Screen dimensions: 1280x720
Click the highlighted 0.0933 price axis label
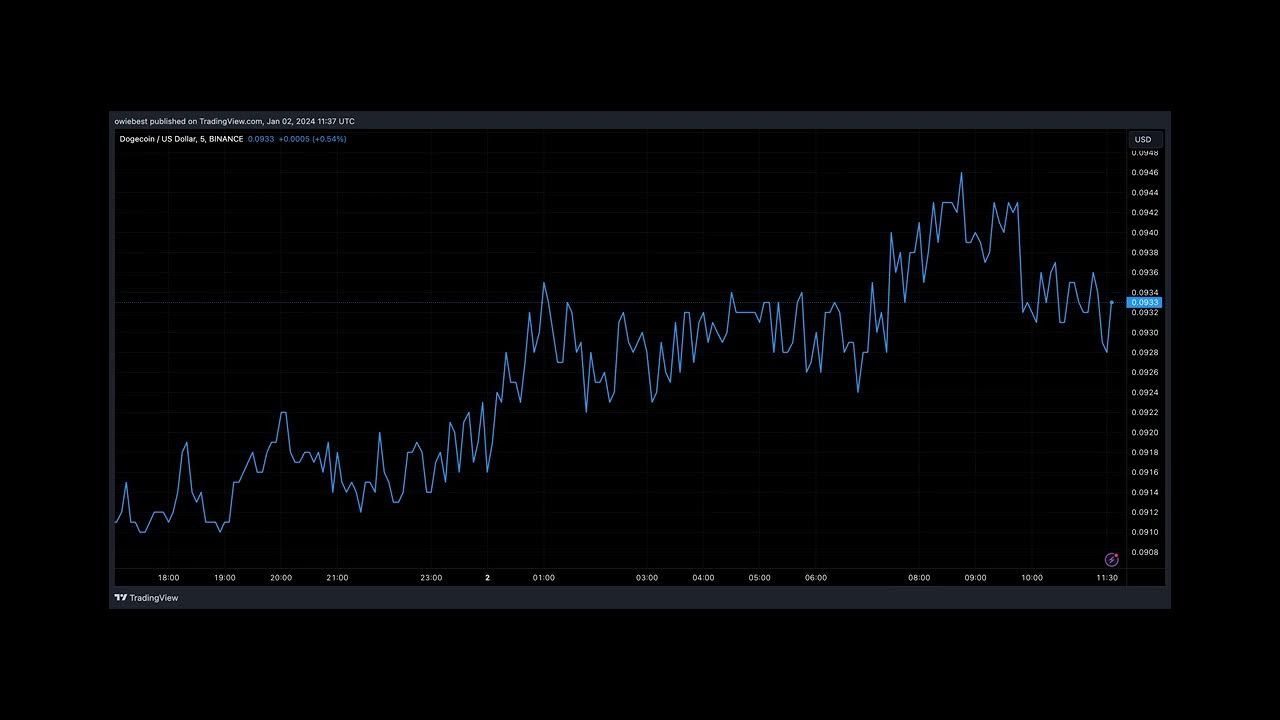point(1144,302)
